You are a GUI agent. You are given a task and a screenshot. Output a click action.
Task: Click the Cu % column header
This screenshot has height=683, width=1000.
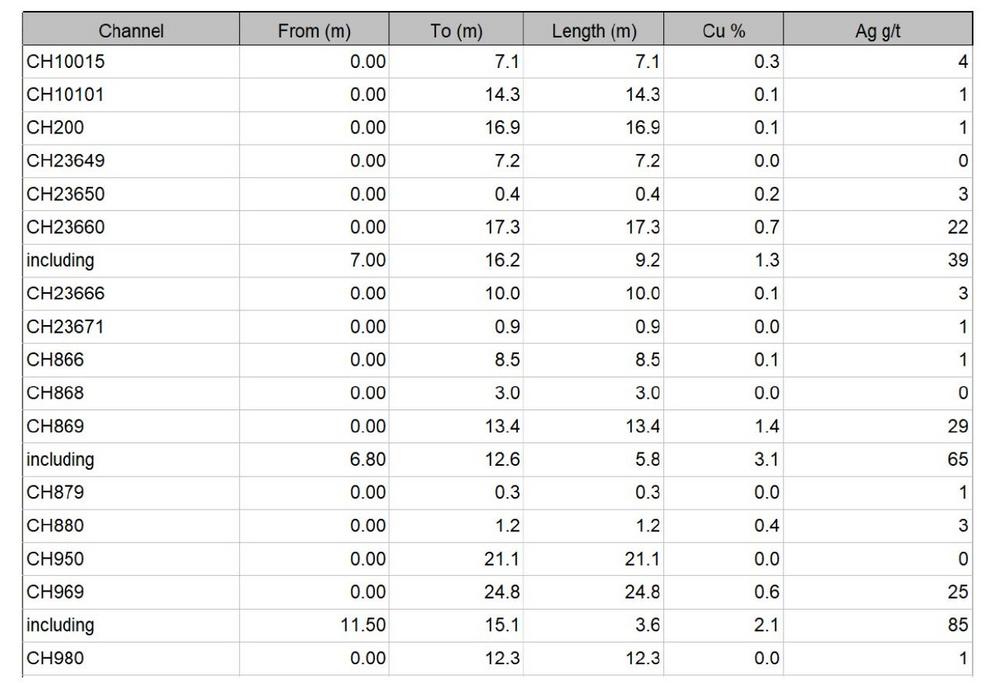[x=723, y=30]
